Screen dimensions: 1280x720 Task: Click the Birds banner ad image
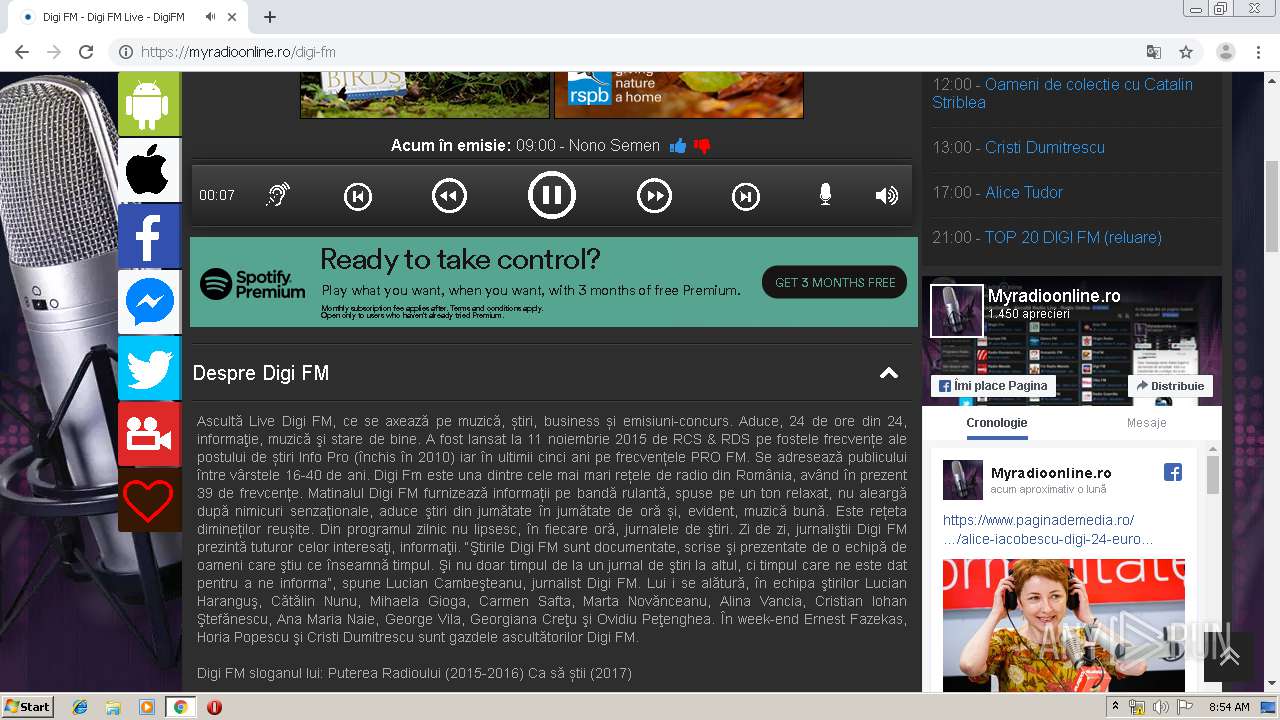click(425, 94)
